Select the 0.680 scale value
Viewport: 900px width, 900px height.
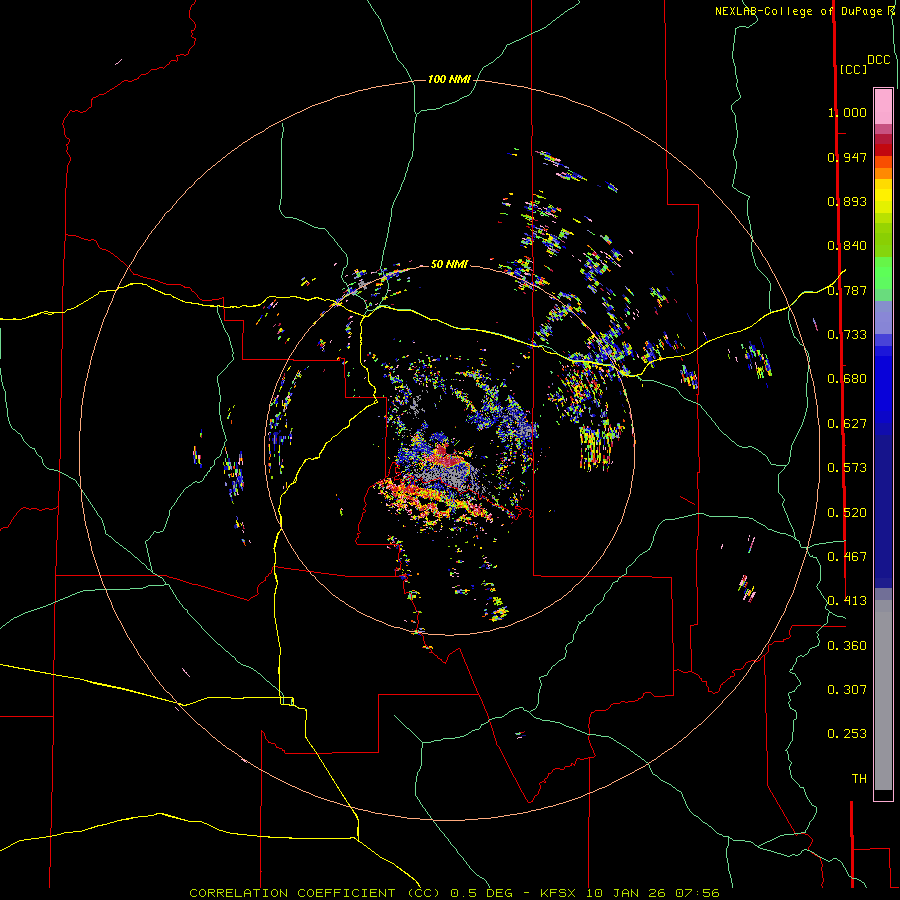847,379
